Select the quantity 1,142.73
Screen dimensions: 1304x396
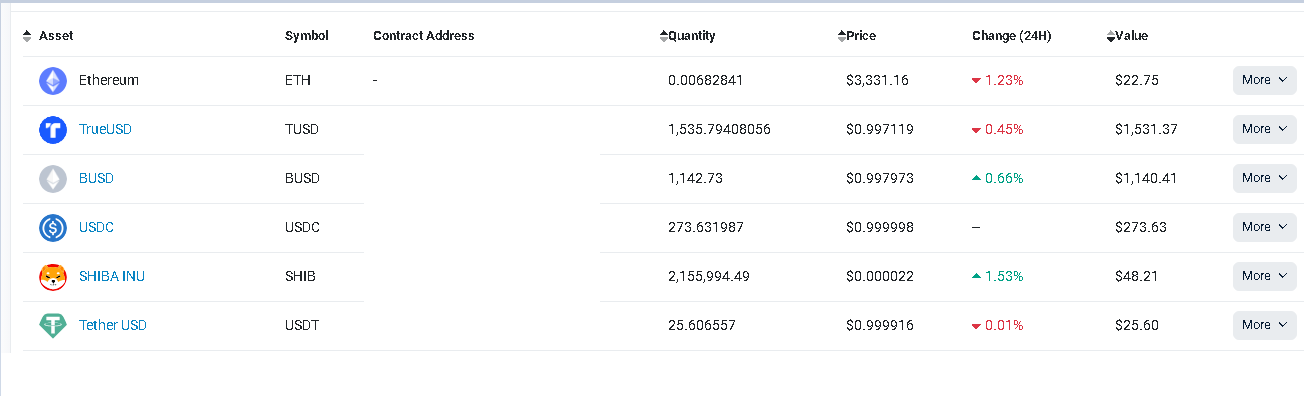coord(695,178)
